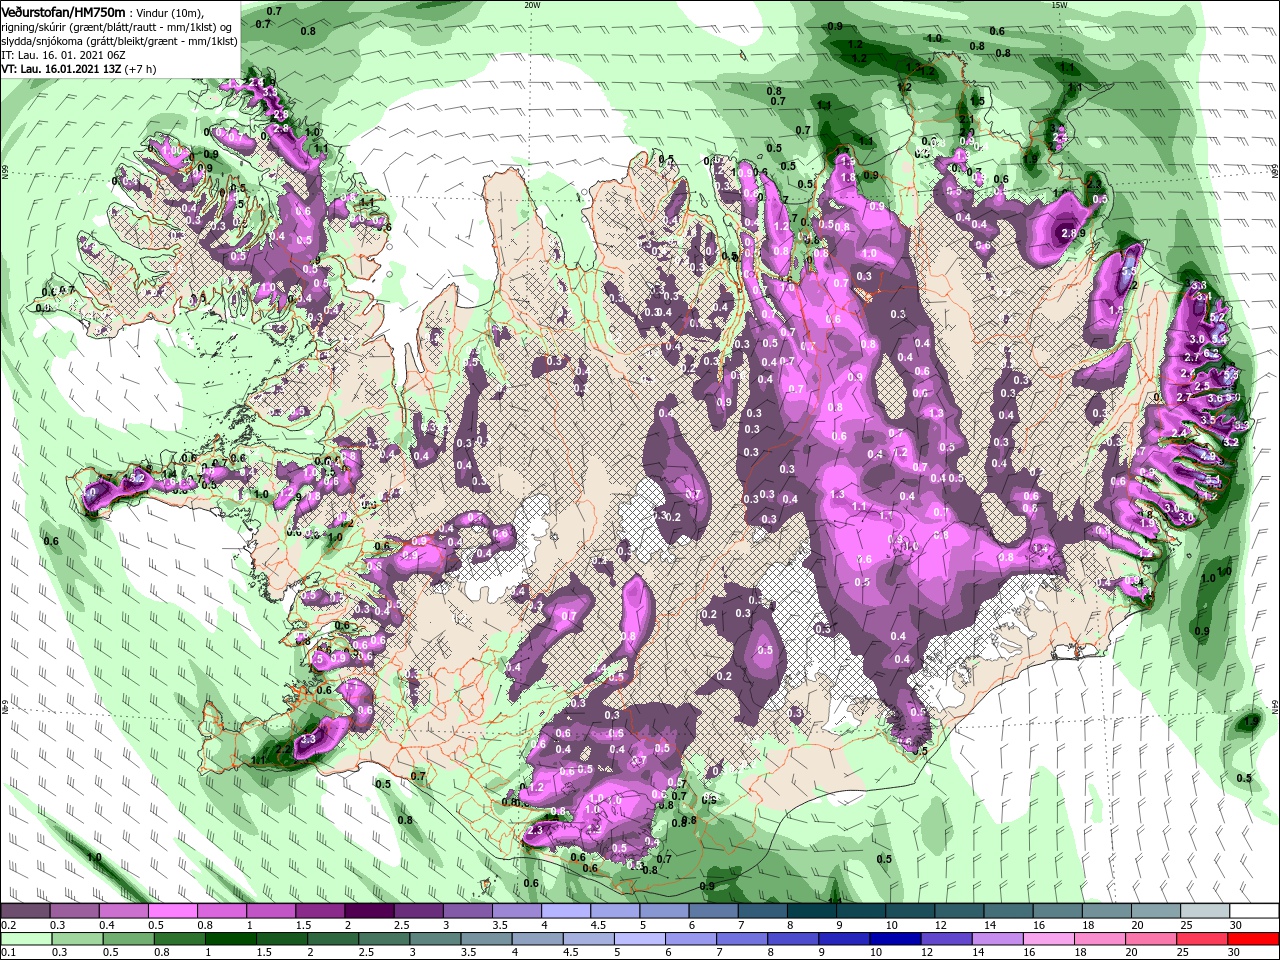Click the 0.4 label on the snow scale
Screen dimensions: 1280x960
[107, 925]
